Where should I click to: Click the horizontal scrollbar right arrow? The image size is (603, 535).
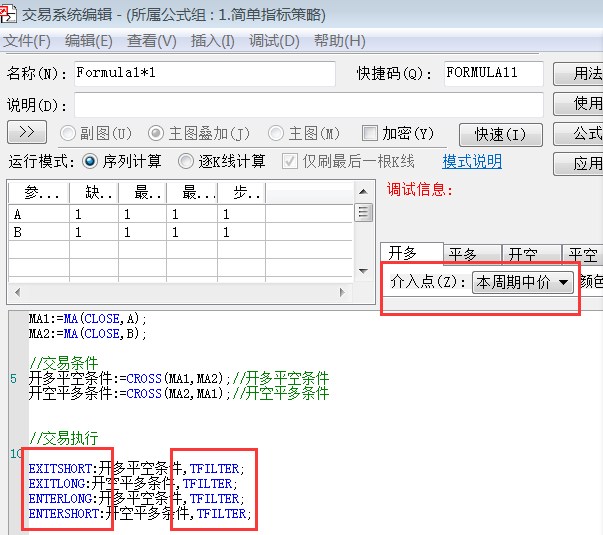coord(342,292)
